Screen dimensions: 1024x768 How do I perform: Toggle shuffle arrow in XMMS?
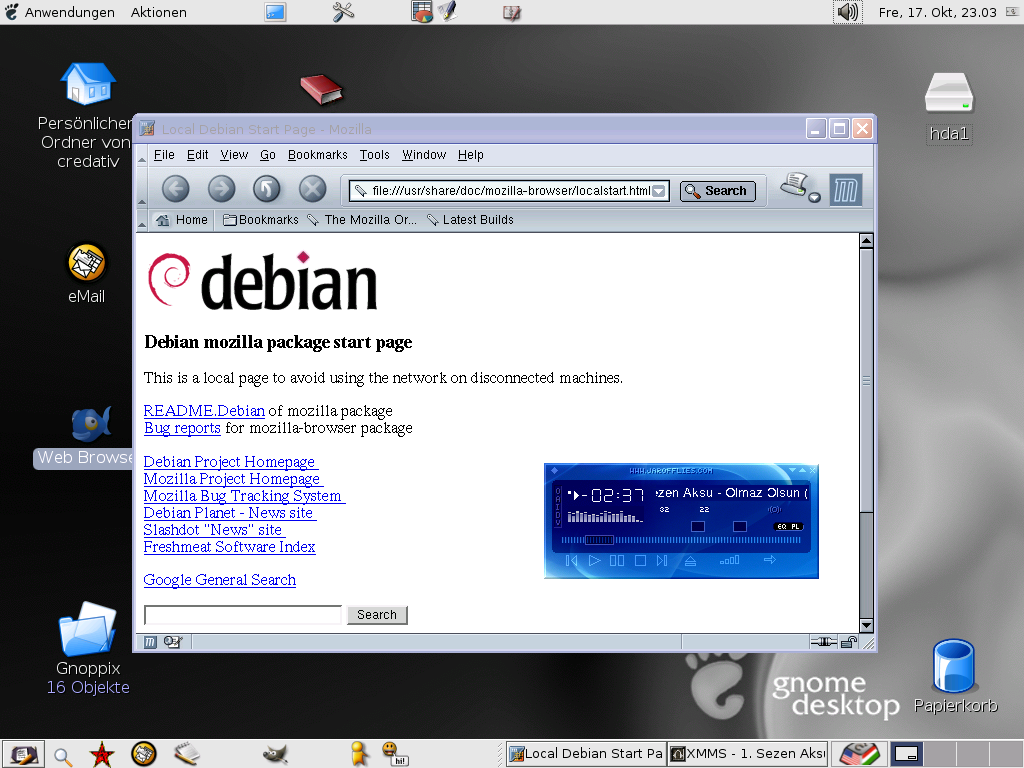tap(769, 560)
